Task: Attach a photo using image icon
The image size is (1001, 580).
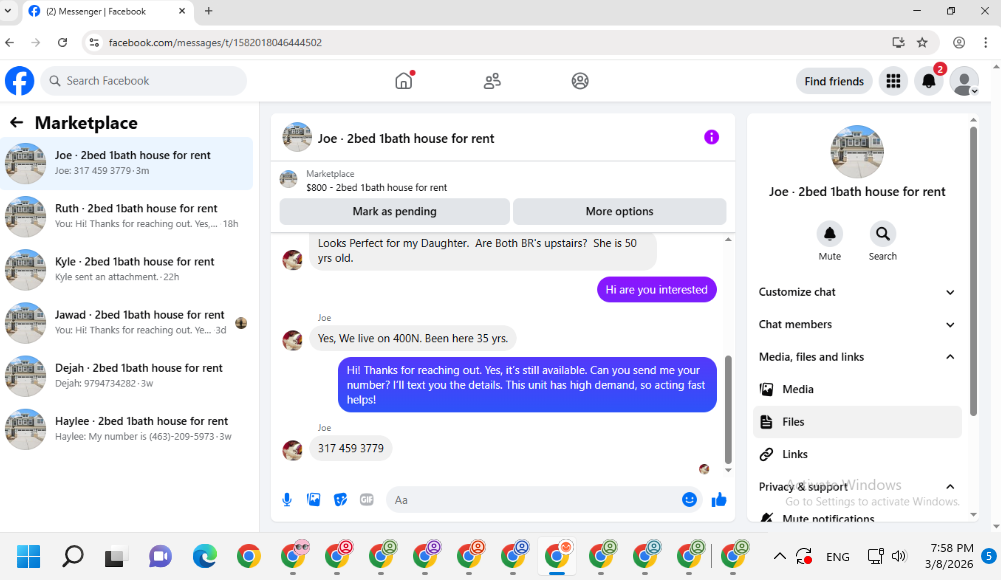Action: pyautogui.click(x=313, y=500)
